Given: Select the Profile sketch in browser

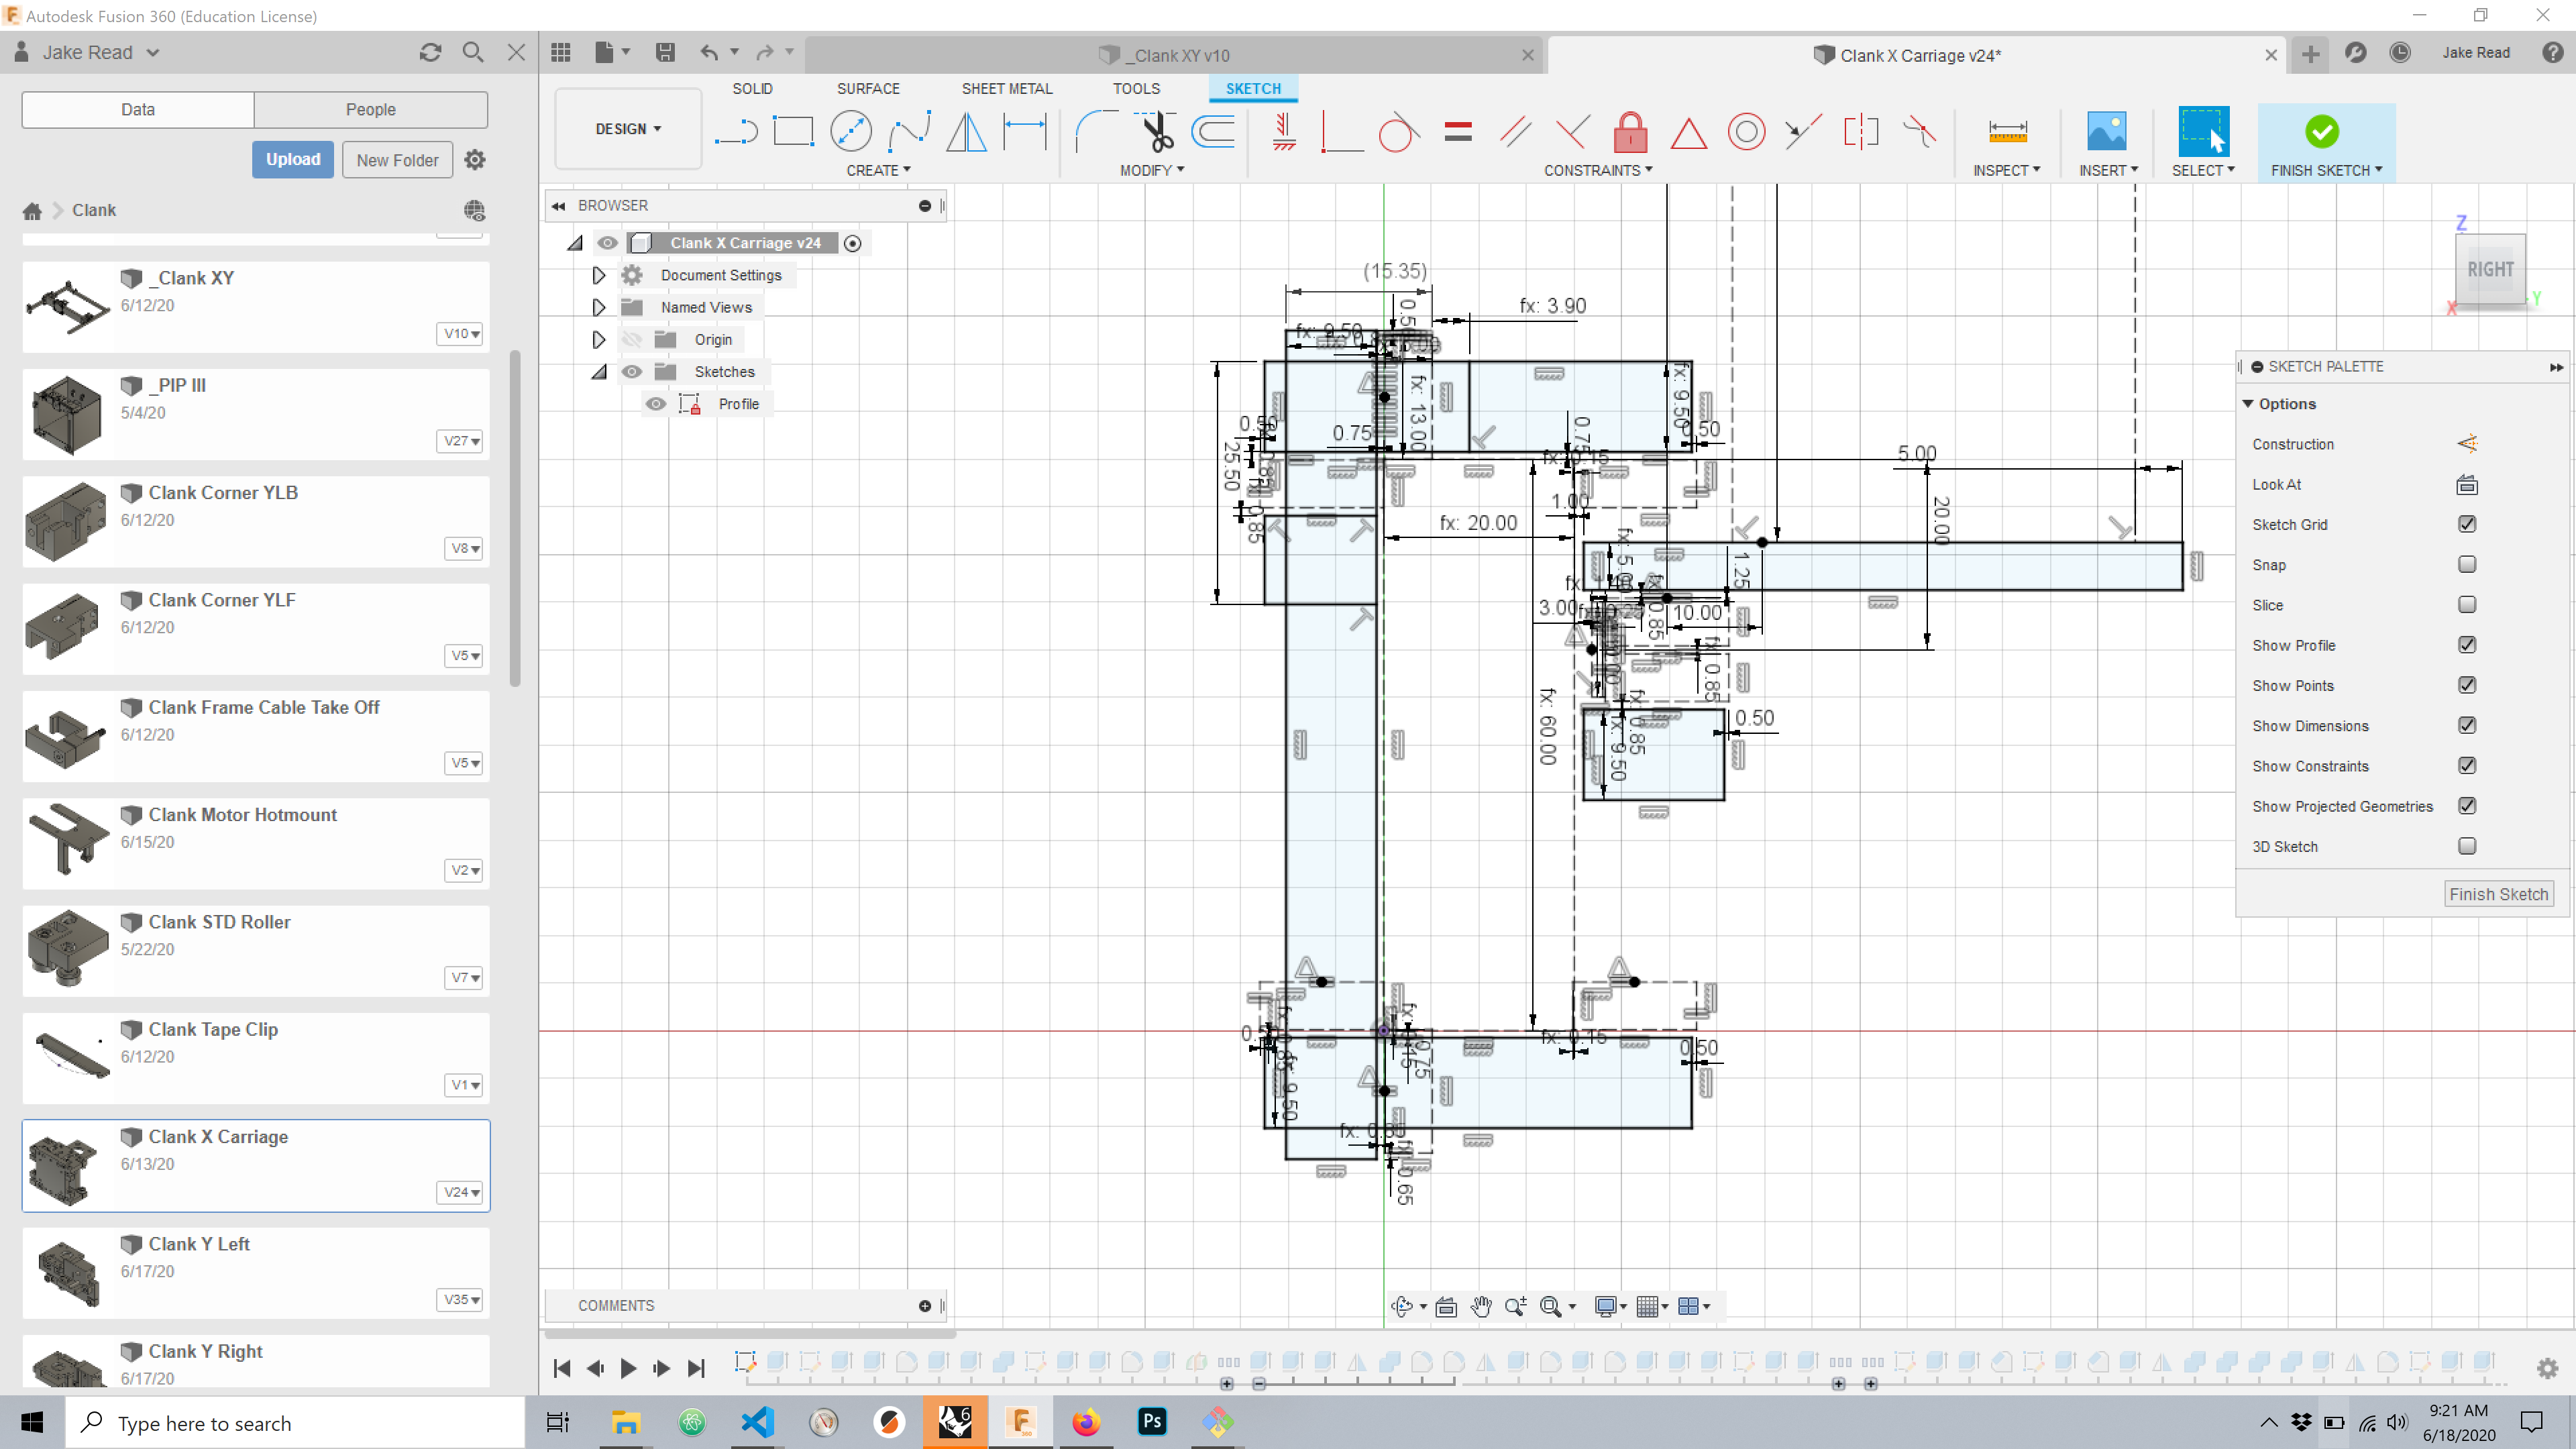Looking at the screenshot, I should tap(739, 403).
